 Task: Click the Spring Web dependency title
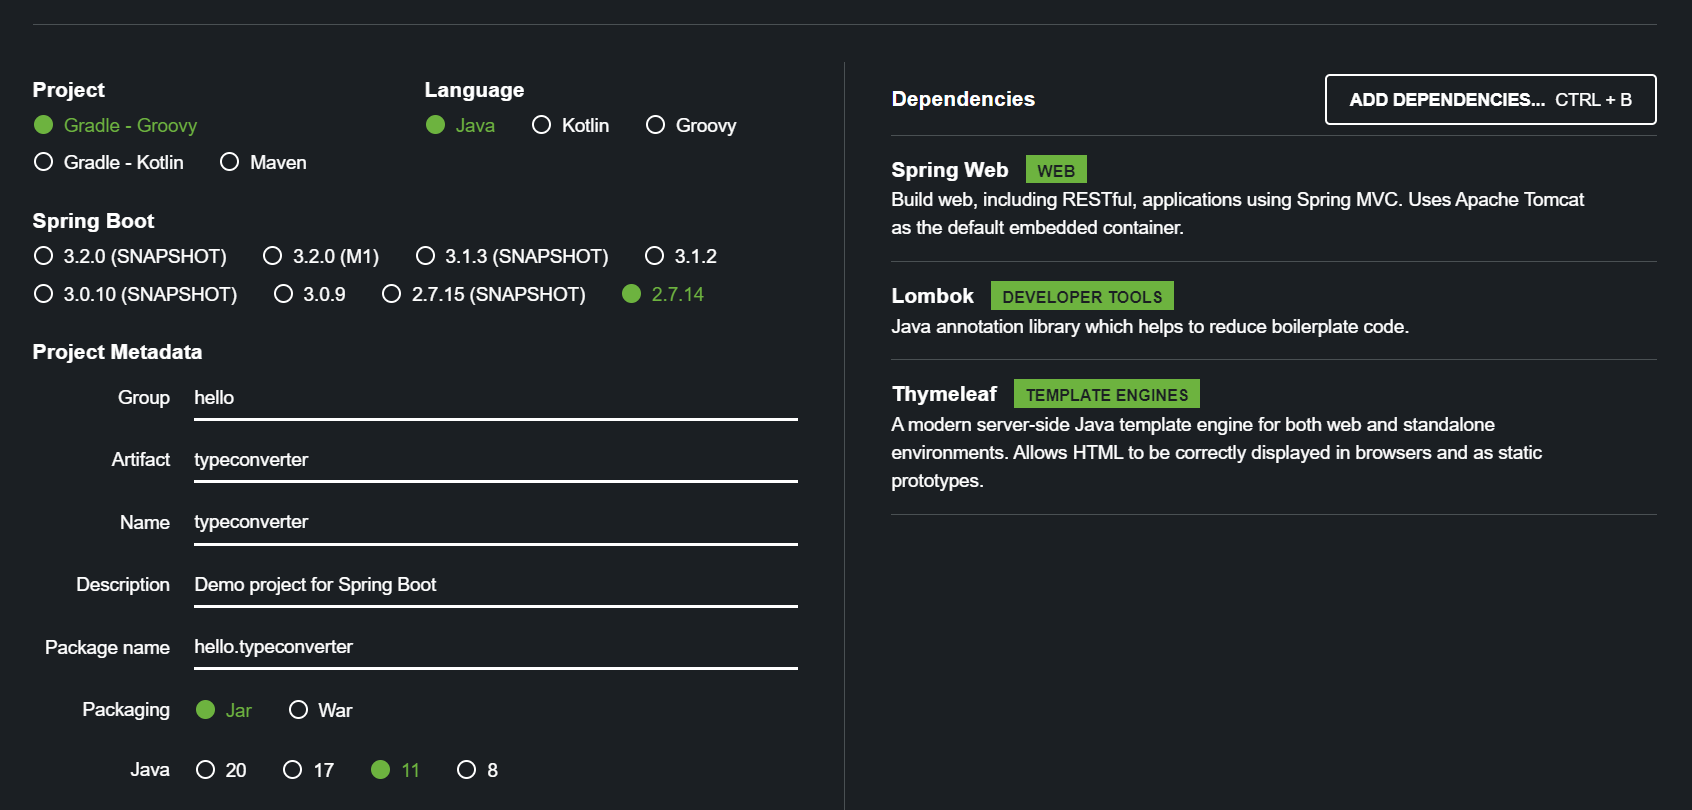(x=950, y=170)
